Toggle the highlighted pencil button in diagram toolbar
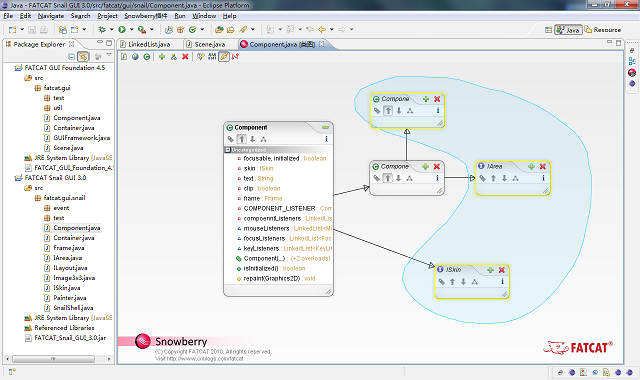The image size is (640, 380). [224, 57]
